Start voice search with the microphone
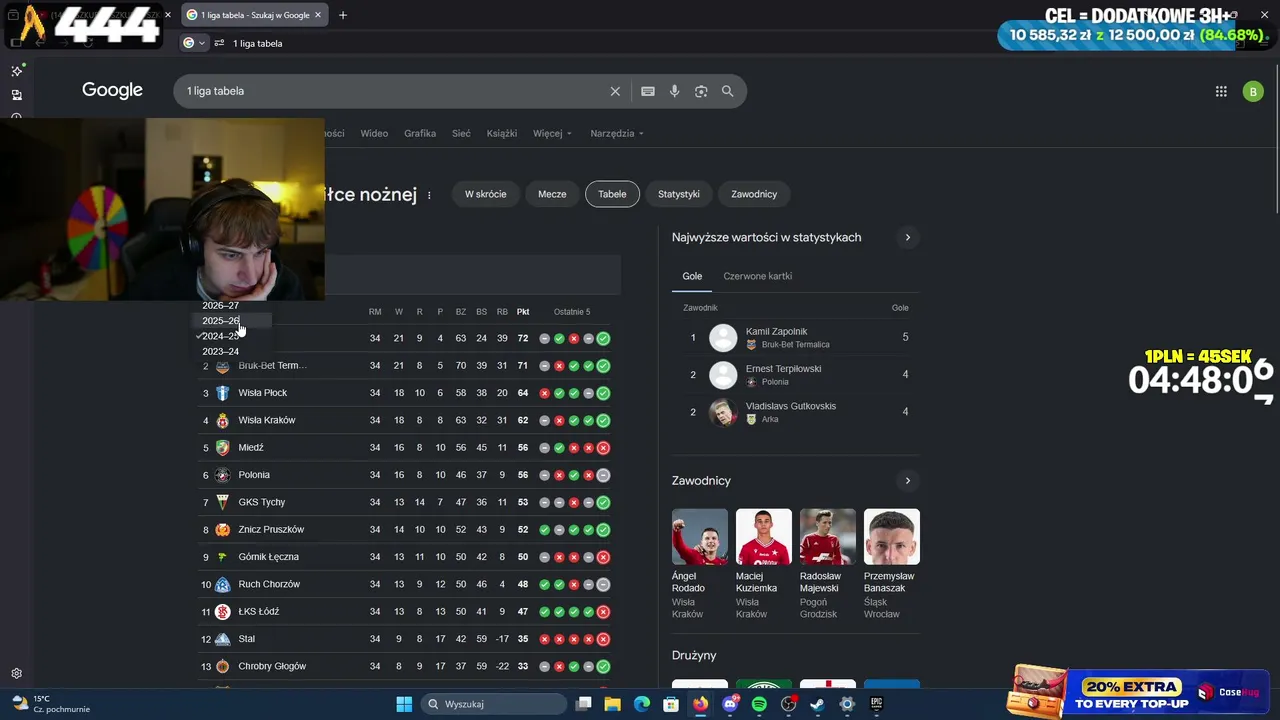The image size is (1280, 720). pos(675,91)
